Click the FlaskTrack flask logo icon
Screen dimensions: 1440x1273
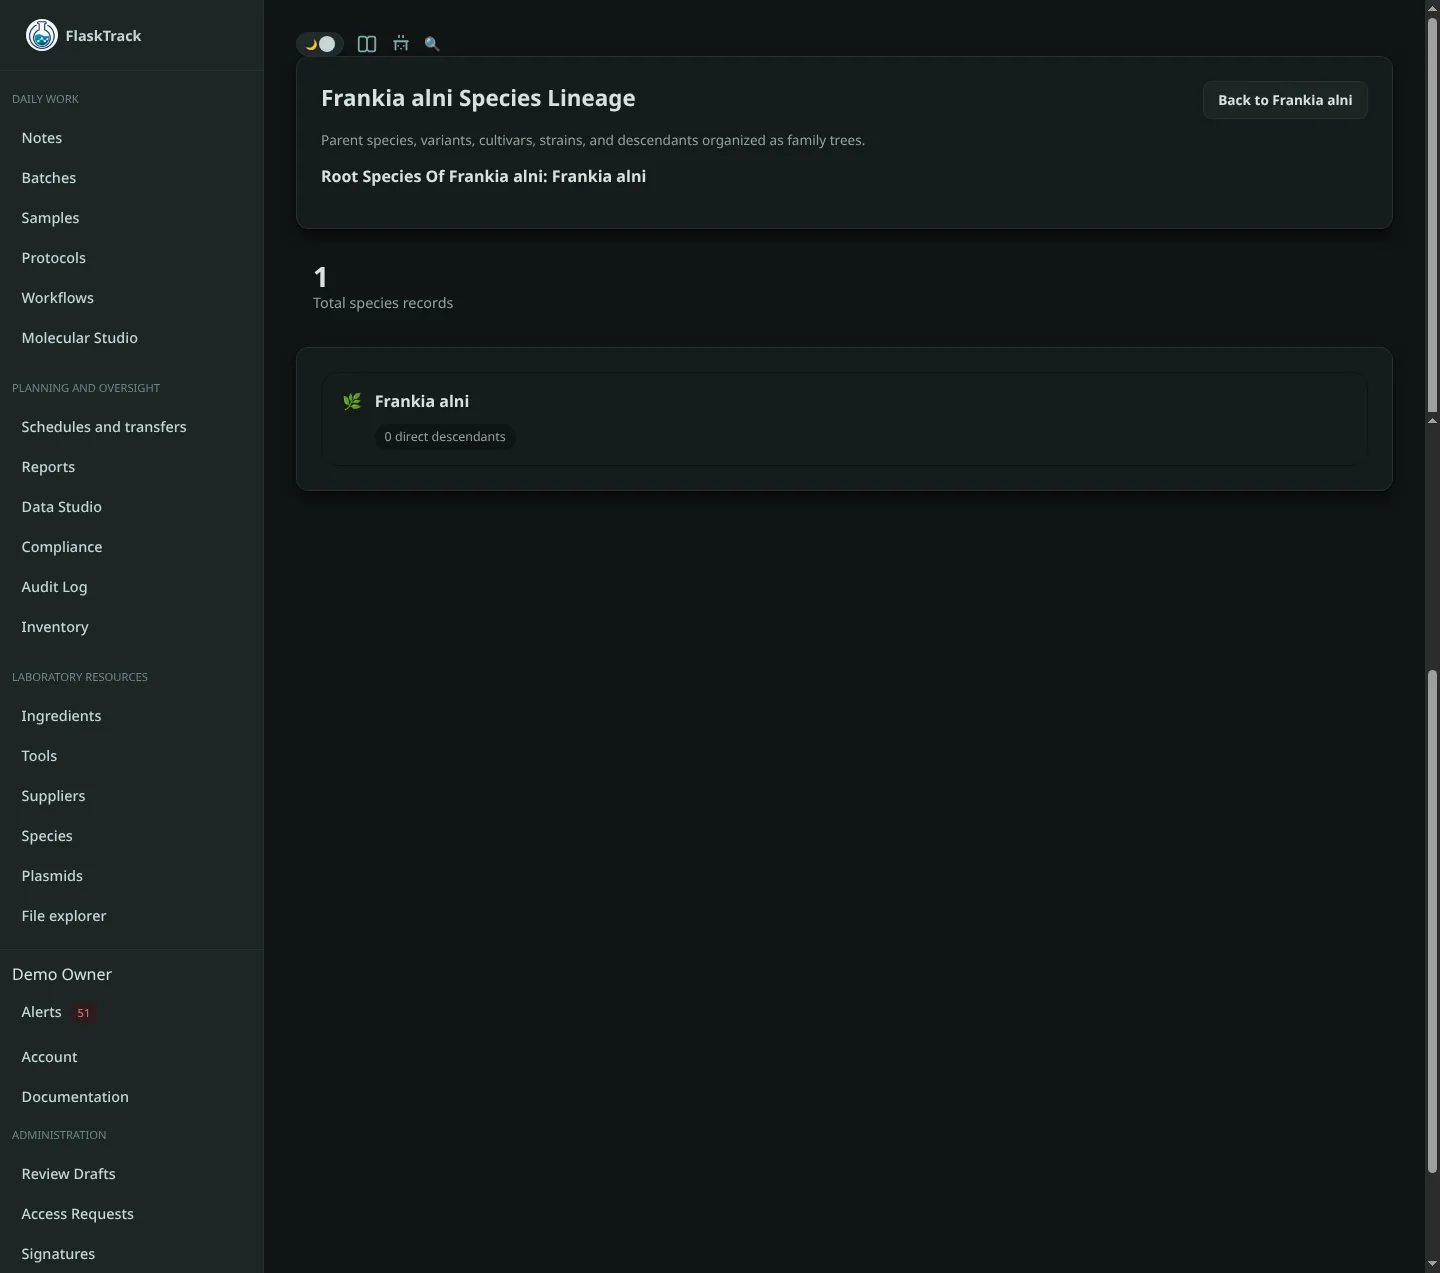click(41, 35)
